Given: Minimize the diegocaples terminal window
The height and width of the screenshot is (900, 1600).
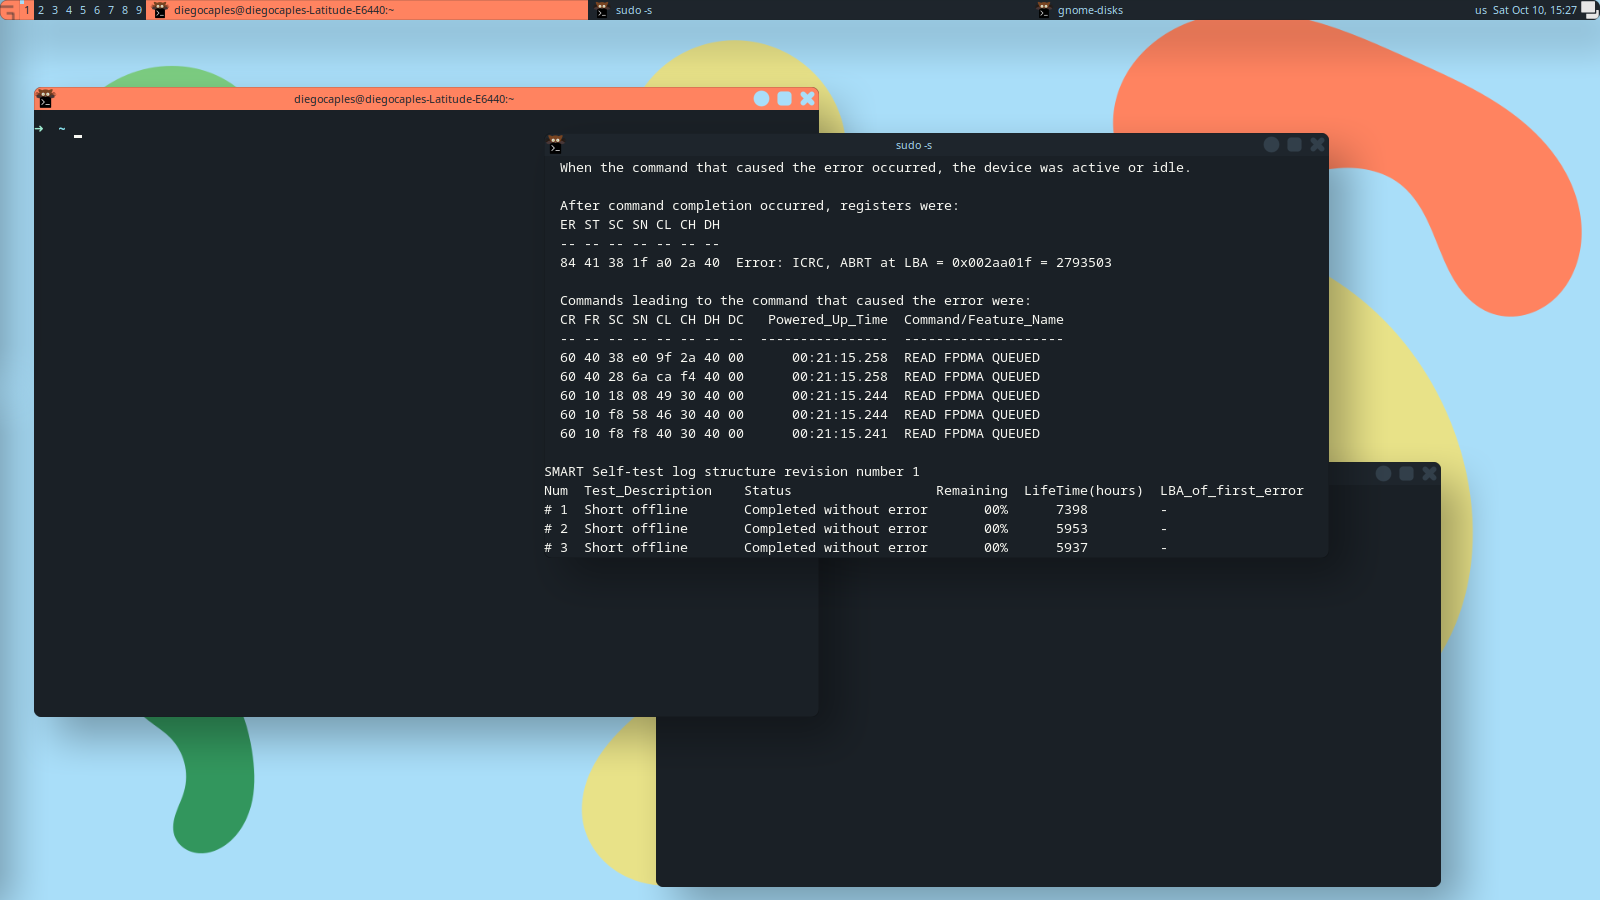Looking at the screenshot, I should point(762,98).
